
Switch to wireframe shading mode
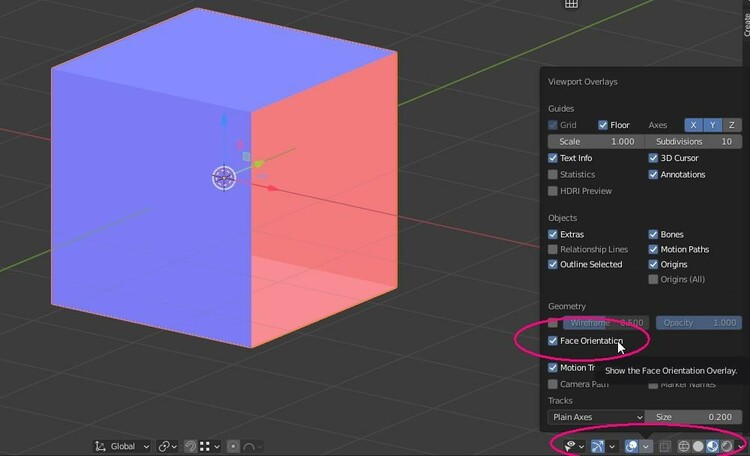pos(684,446)
